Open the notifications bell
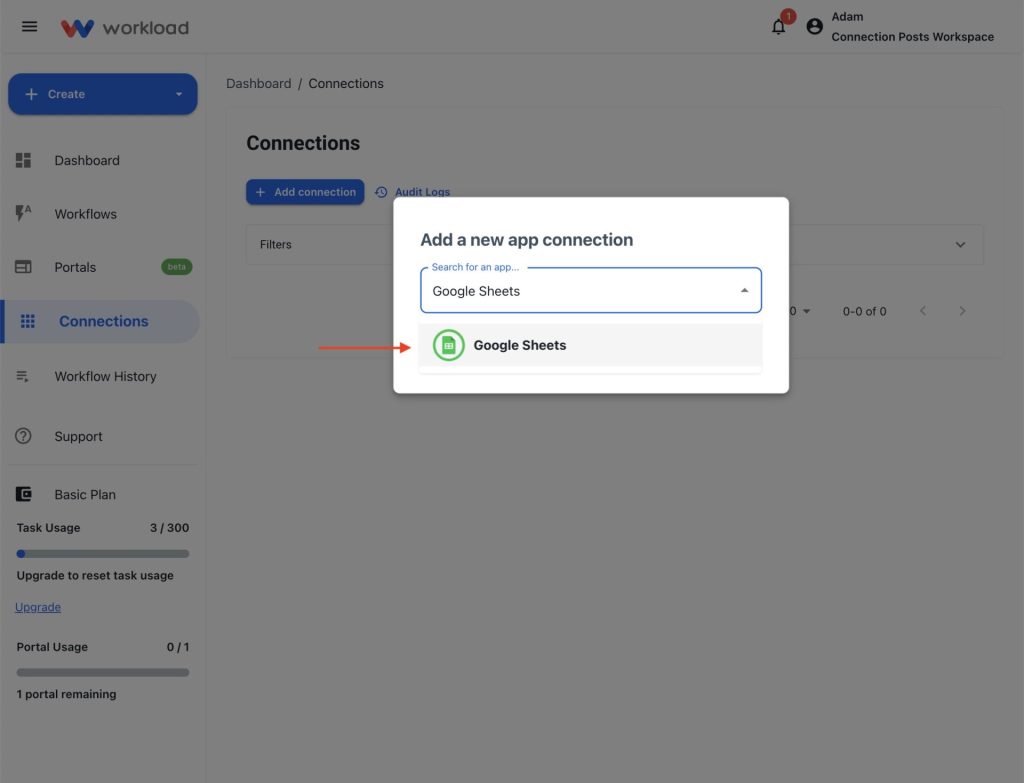The height and width of the screenshot is (783, 1024). click(778, 27)
